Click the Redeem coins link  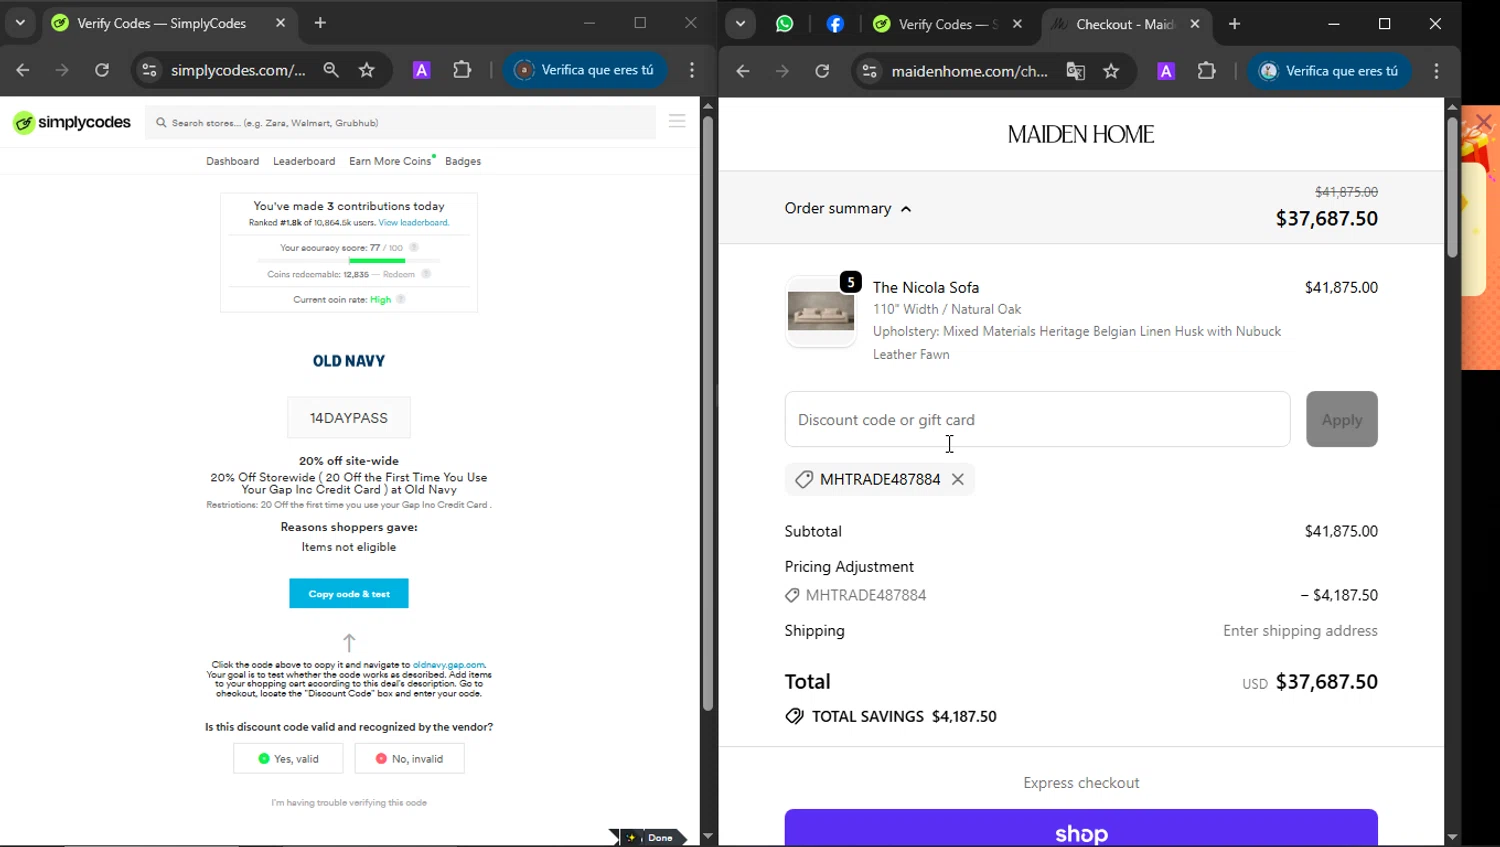coord(399,274)
